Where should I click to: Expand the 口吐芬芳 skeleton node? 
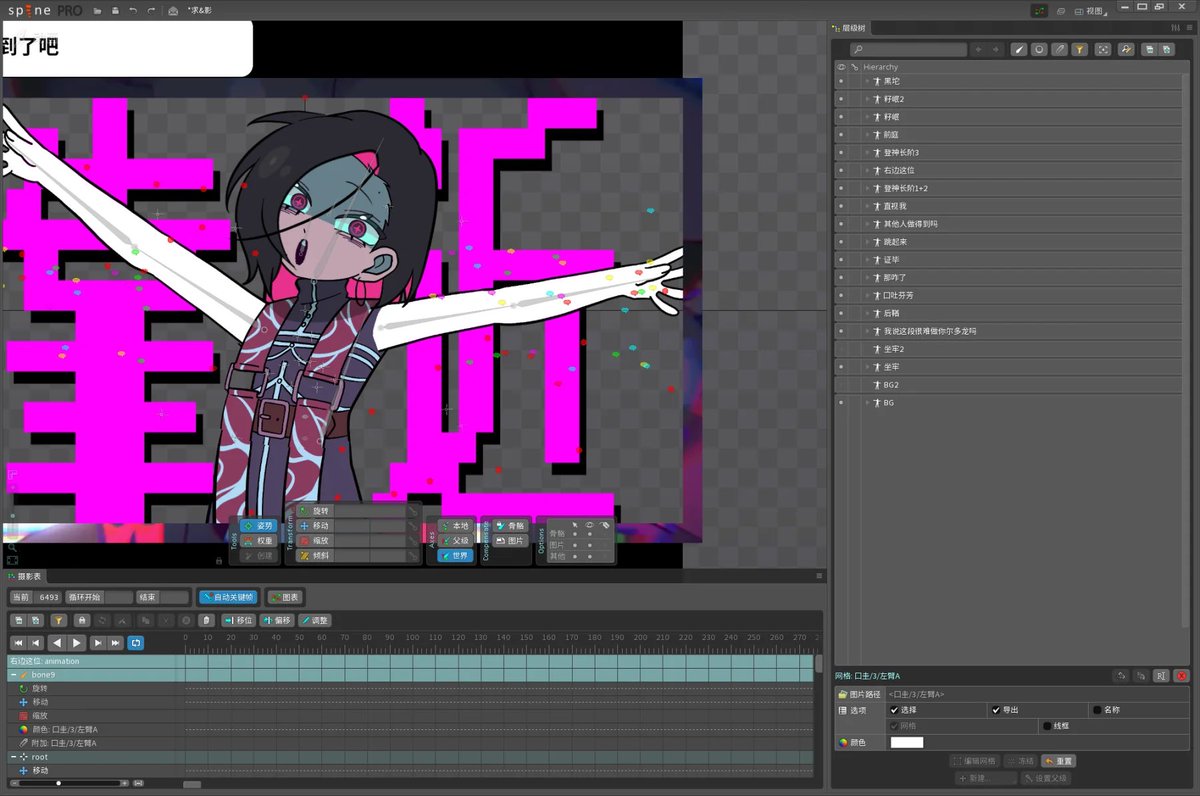tap(867, 296)
